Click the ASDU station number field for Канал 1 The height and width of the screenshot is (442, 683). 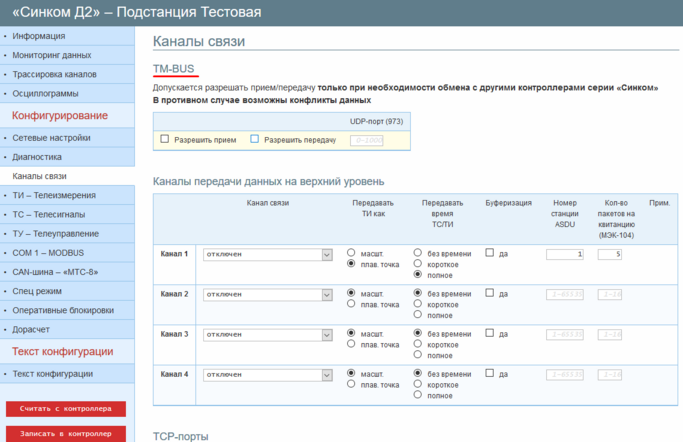pos(565,255)
